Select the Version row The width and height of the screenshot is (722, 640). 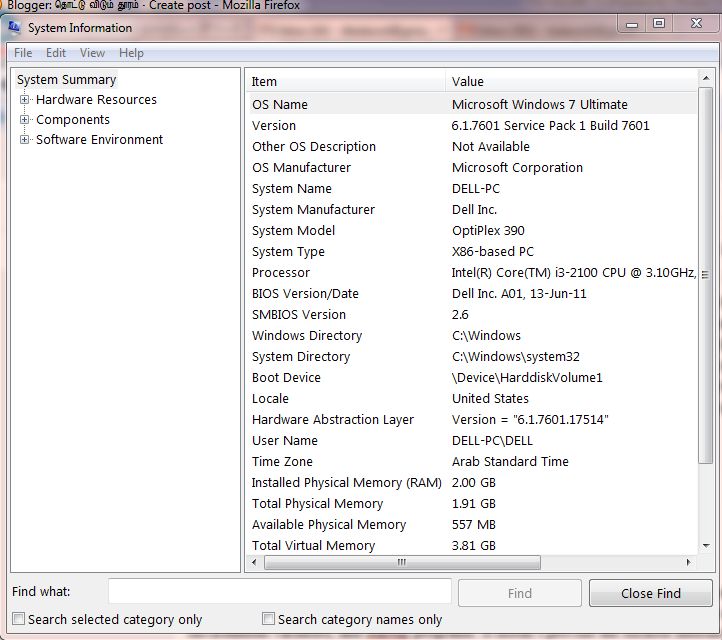pos(472,125)
